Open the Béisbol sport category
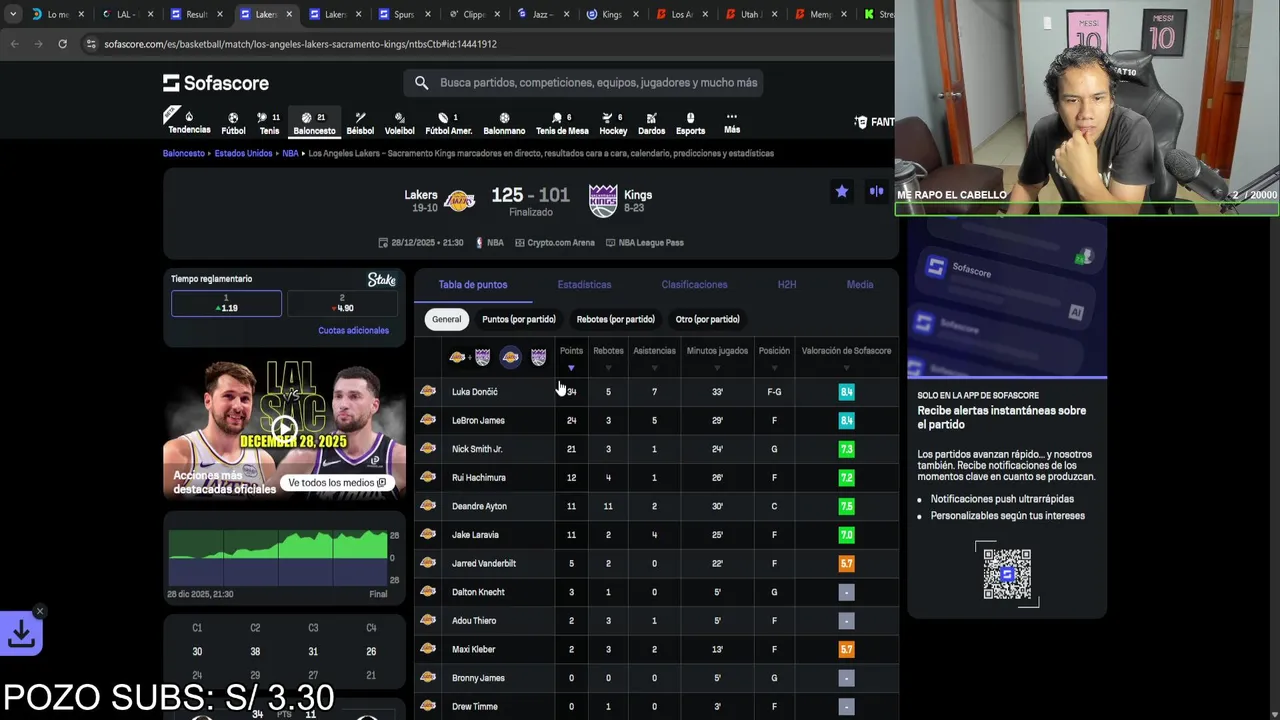Screen dimensions: 1280x720 coord(360,123)
